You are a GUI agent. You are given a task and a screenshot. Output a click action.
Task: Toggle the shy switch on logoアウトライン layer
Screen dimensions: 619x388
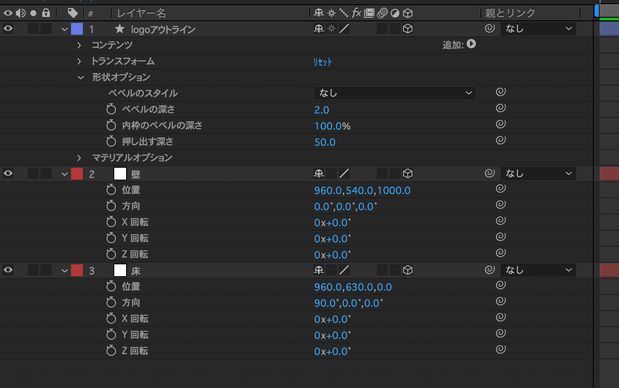coord(319,28)
